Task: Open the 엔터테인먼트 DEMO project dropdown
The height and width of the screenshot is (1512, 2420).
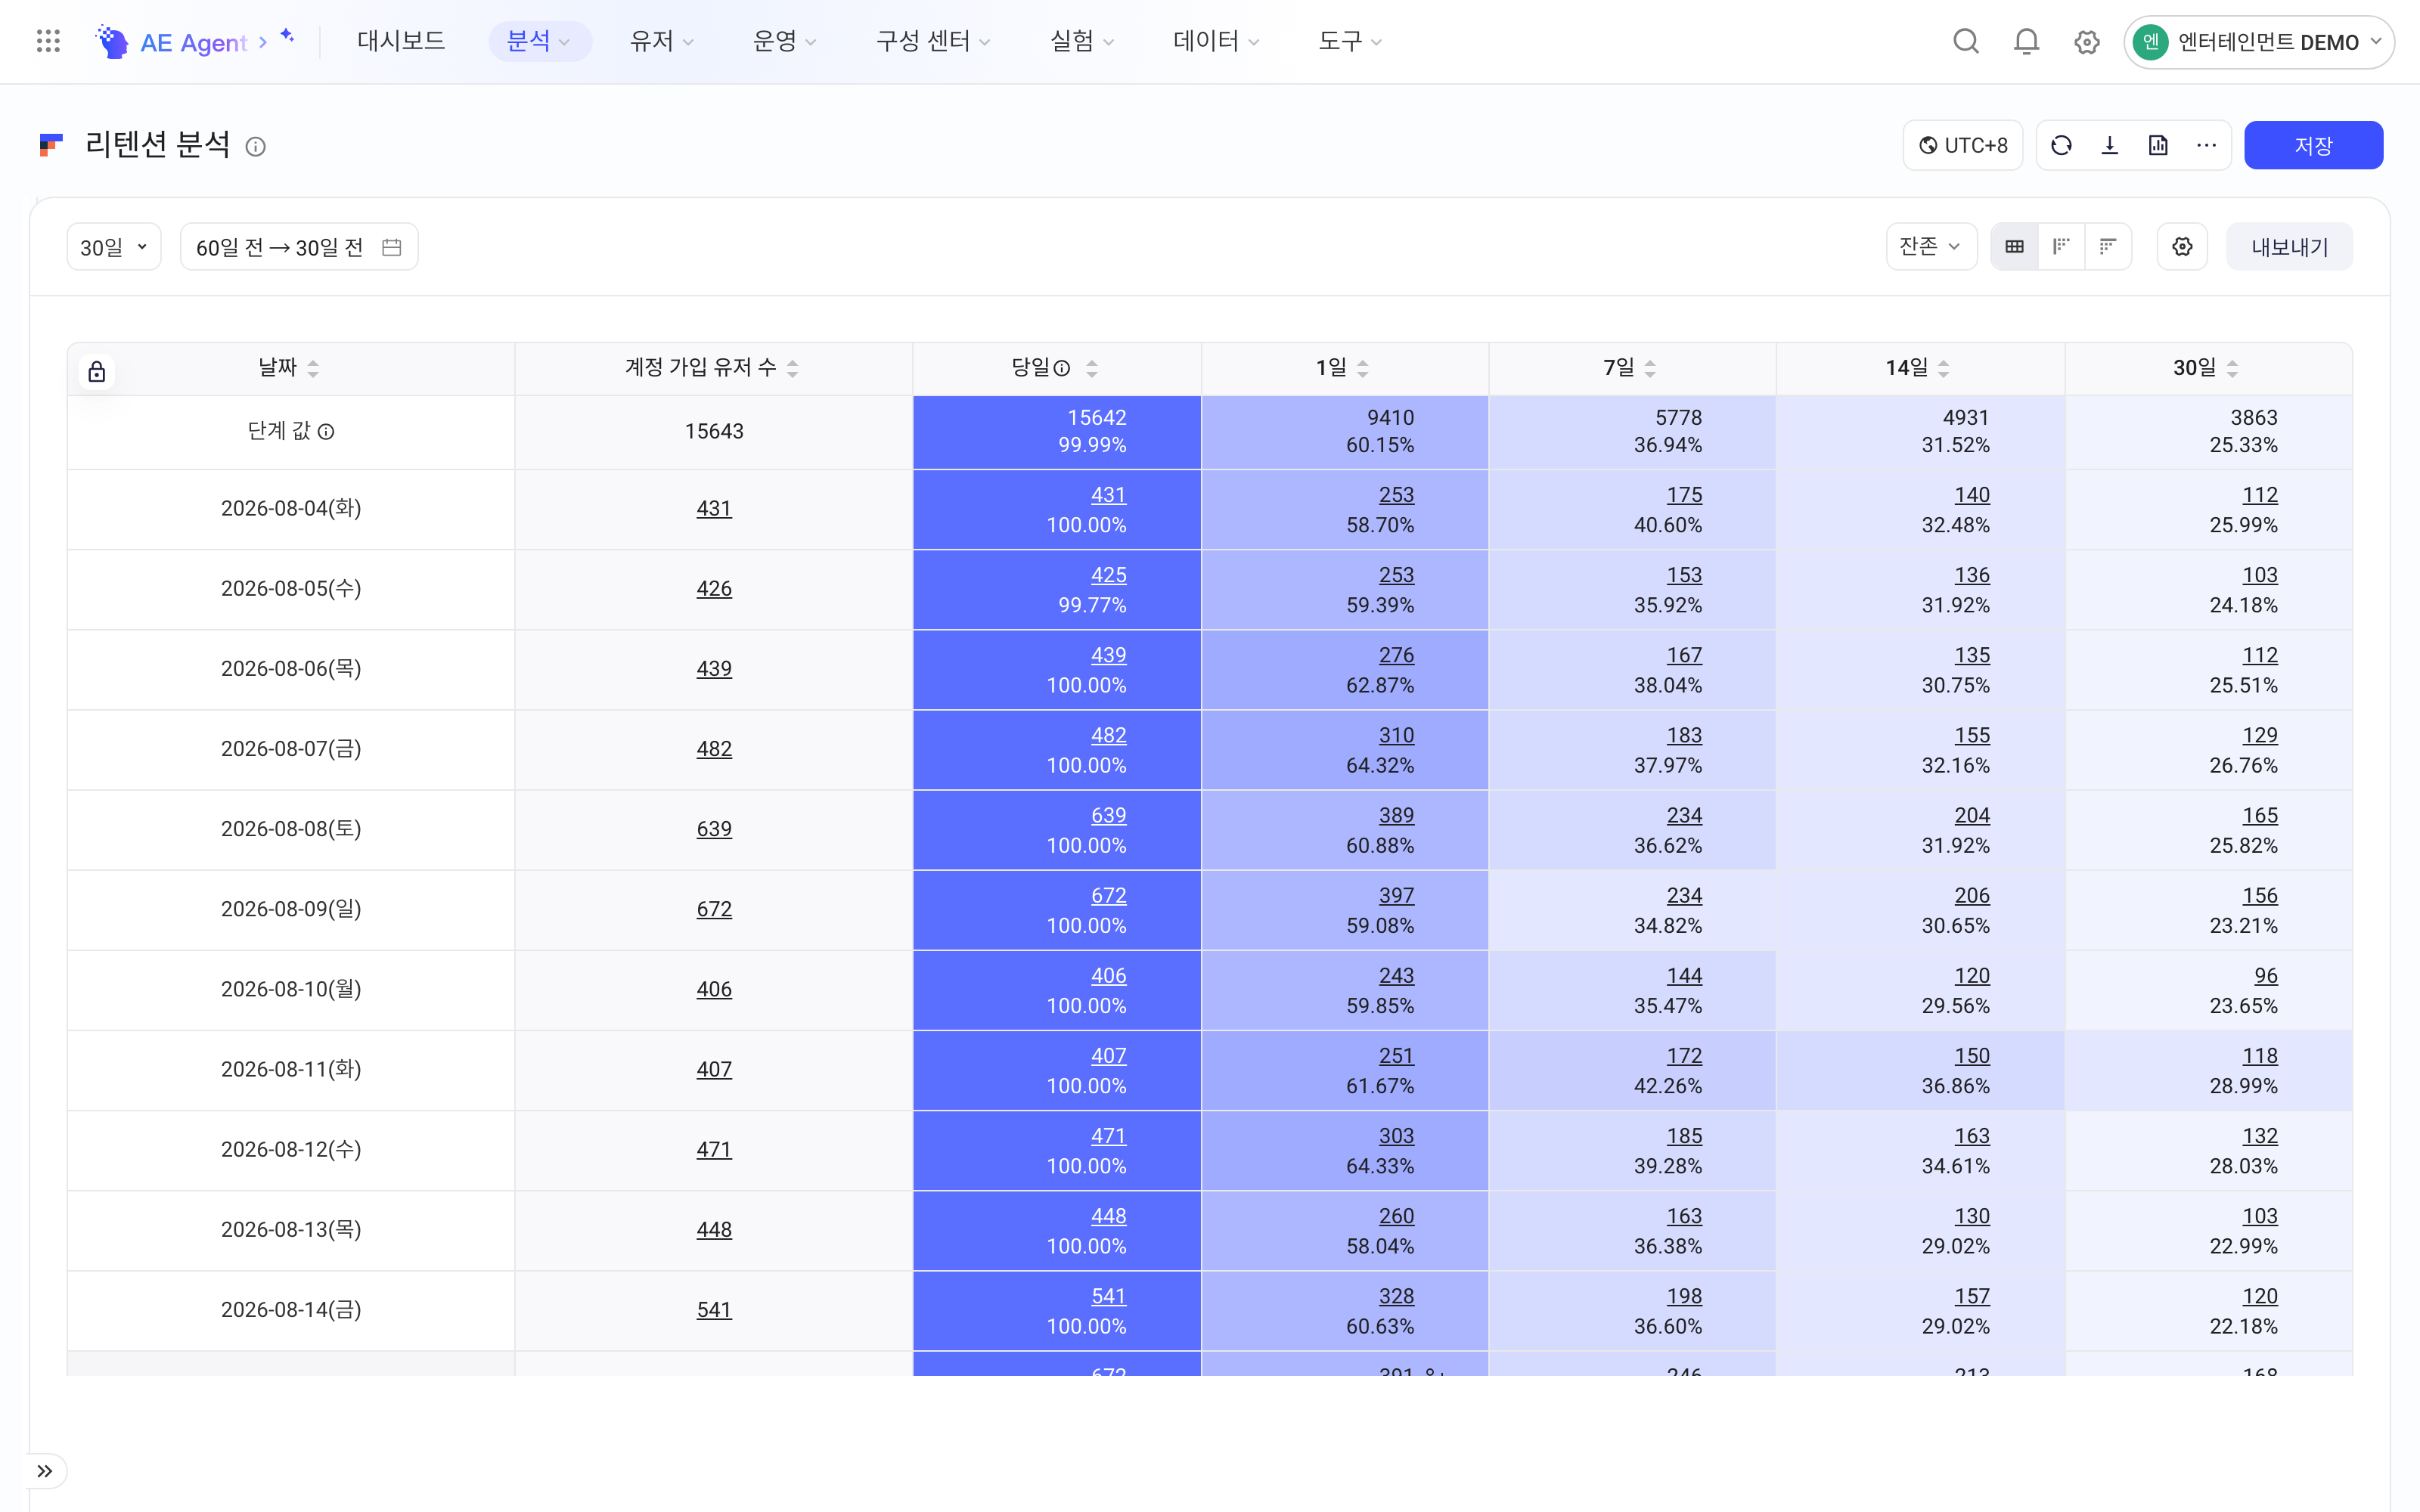Action: tap(2258, 42)
